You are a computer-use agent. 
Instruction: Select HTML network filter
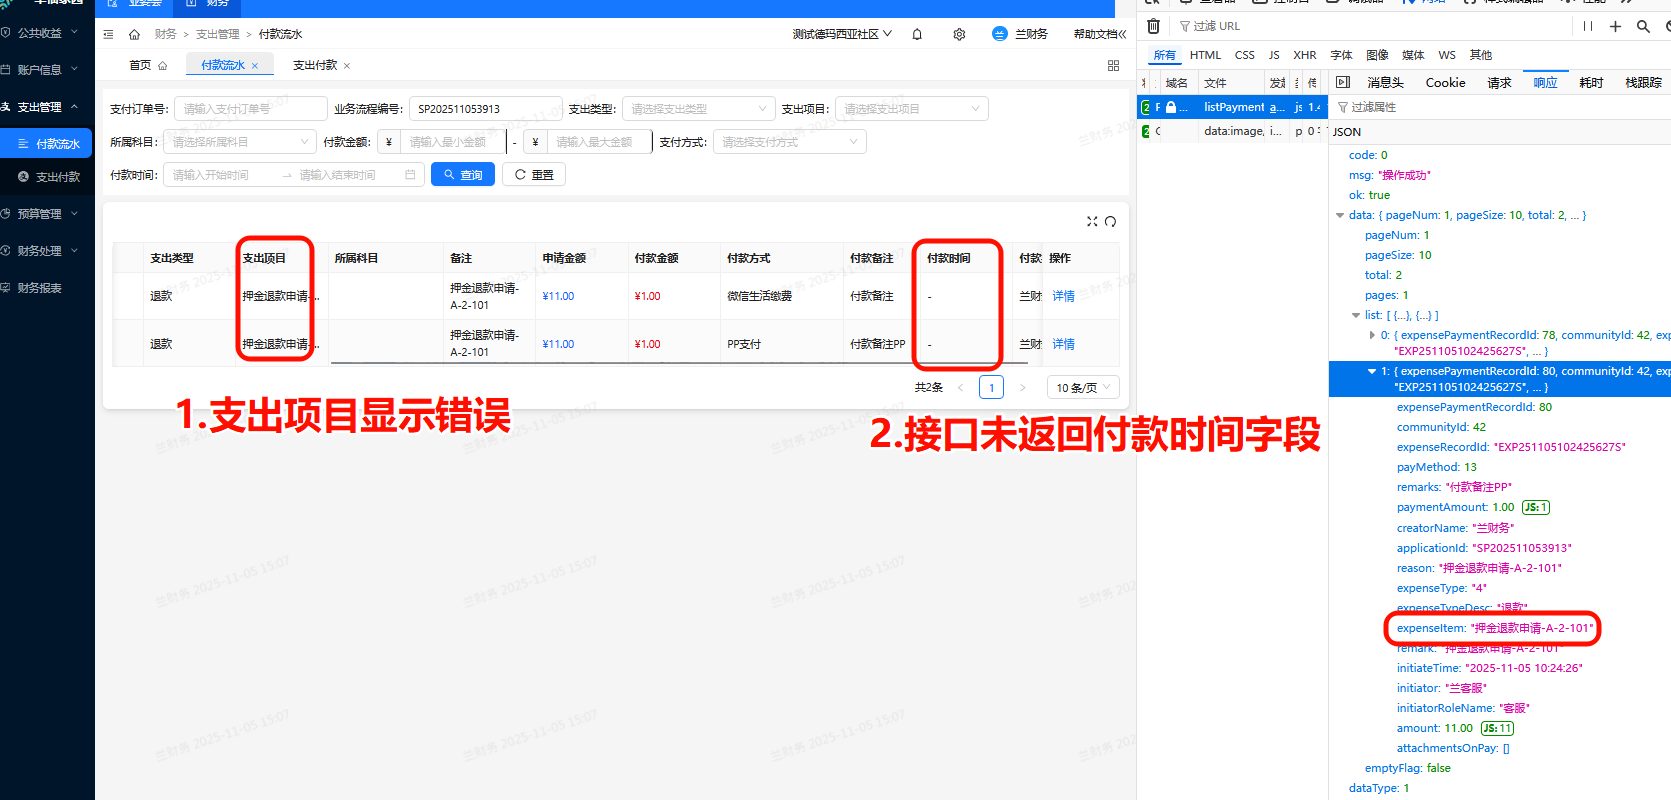point(1205,55)
